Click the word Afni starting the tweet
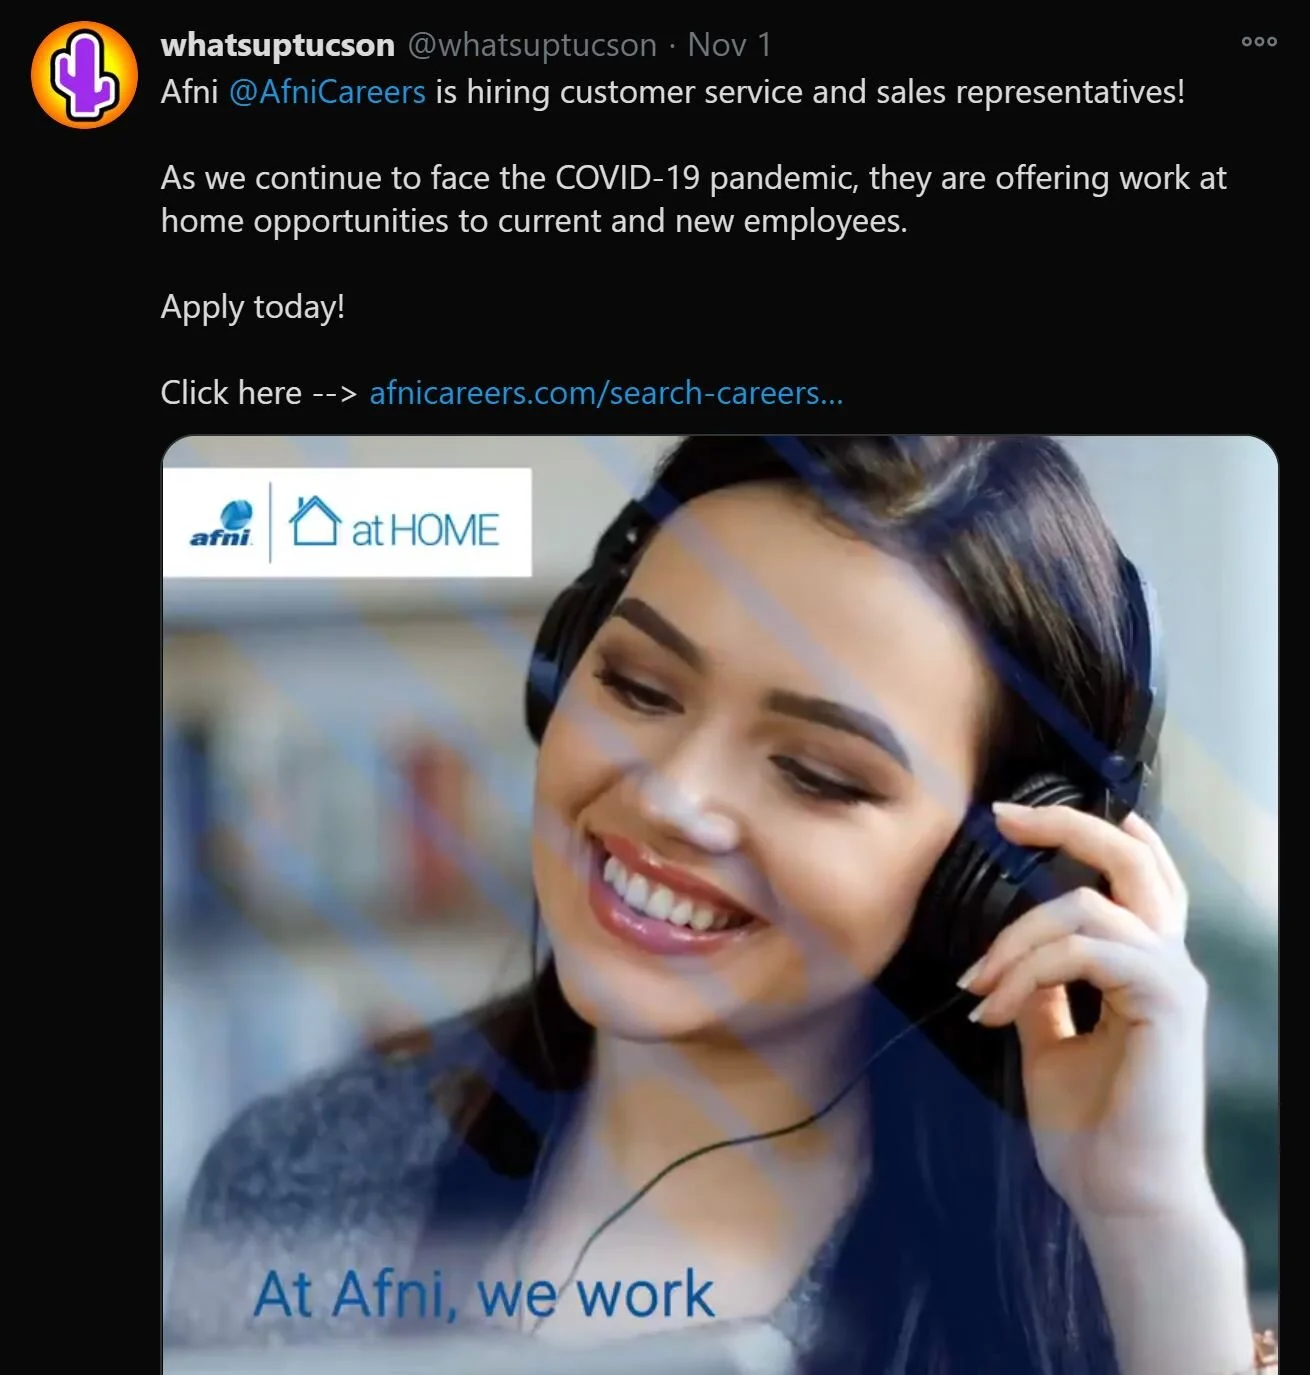This screenshot has width=1310, height=1375. coord(189,92)
